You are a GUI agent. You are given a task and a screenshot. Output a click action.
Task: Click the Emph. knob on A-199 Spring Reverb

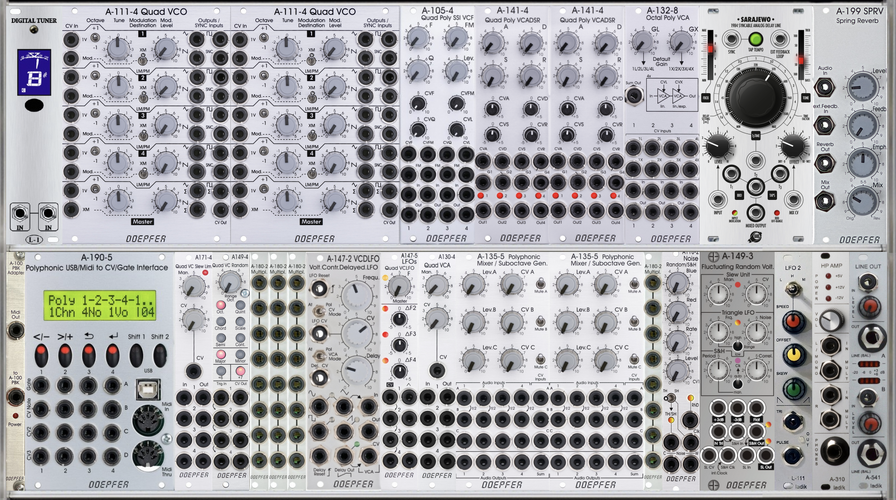[x=862, y=163]
